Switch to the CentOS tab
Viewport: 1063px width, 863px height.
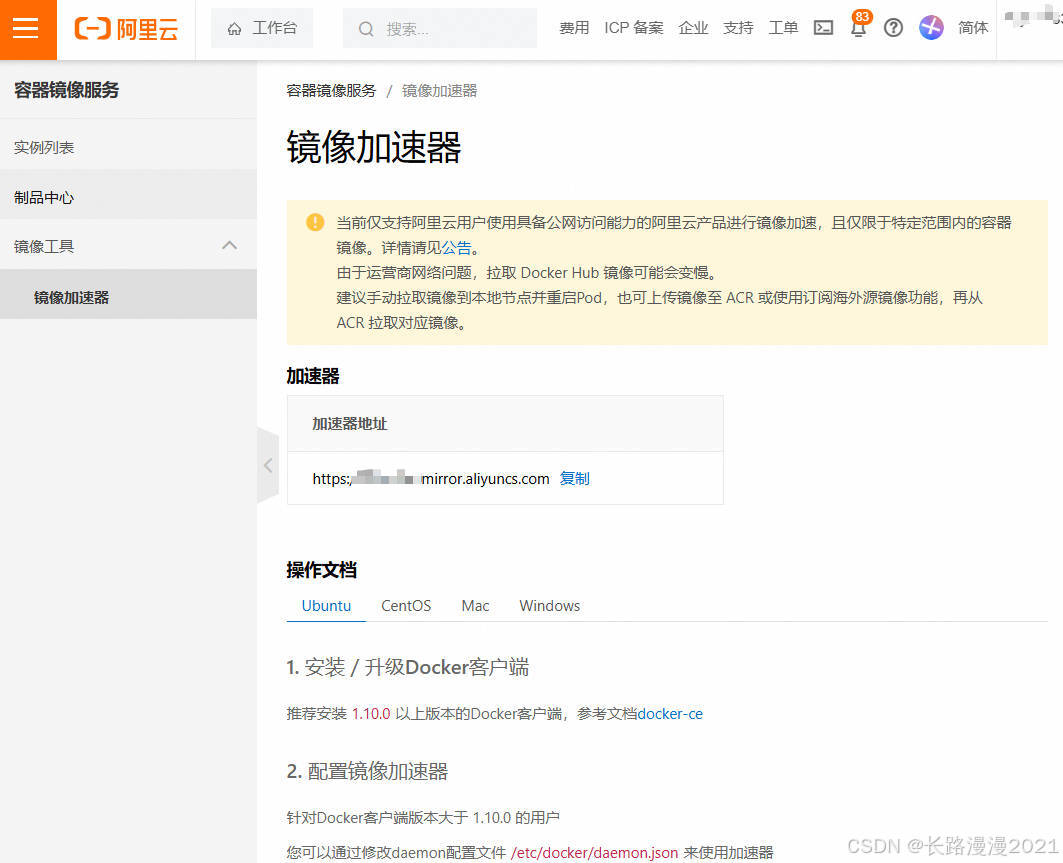[x=406, y=605]
